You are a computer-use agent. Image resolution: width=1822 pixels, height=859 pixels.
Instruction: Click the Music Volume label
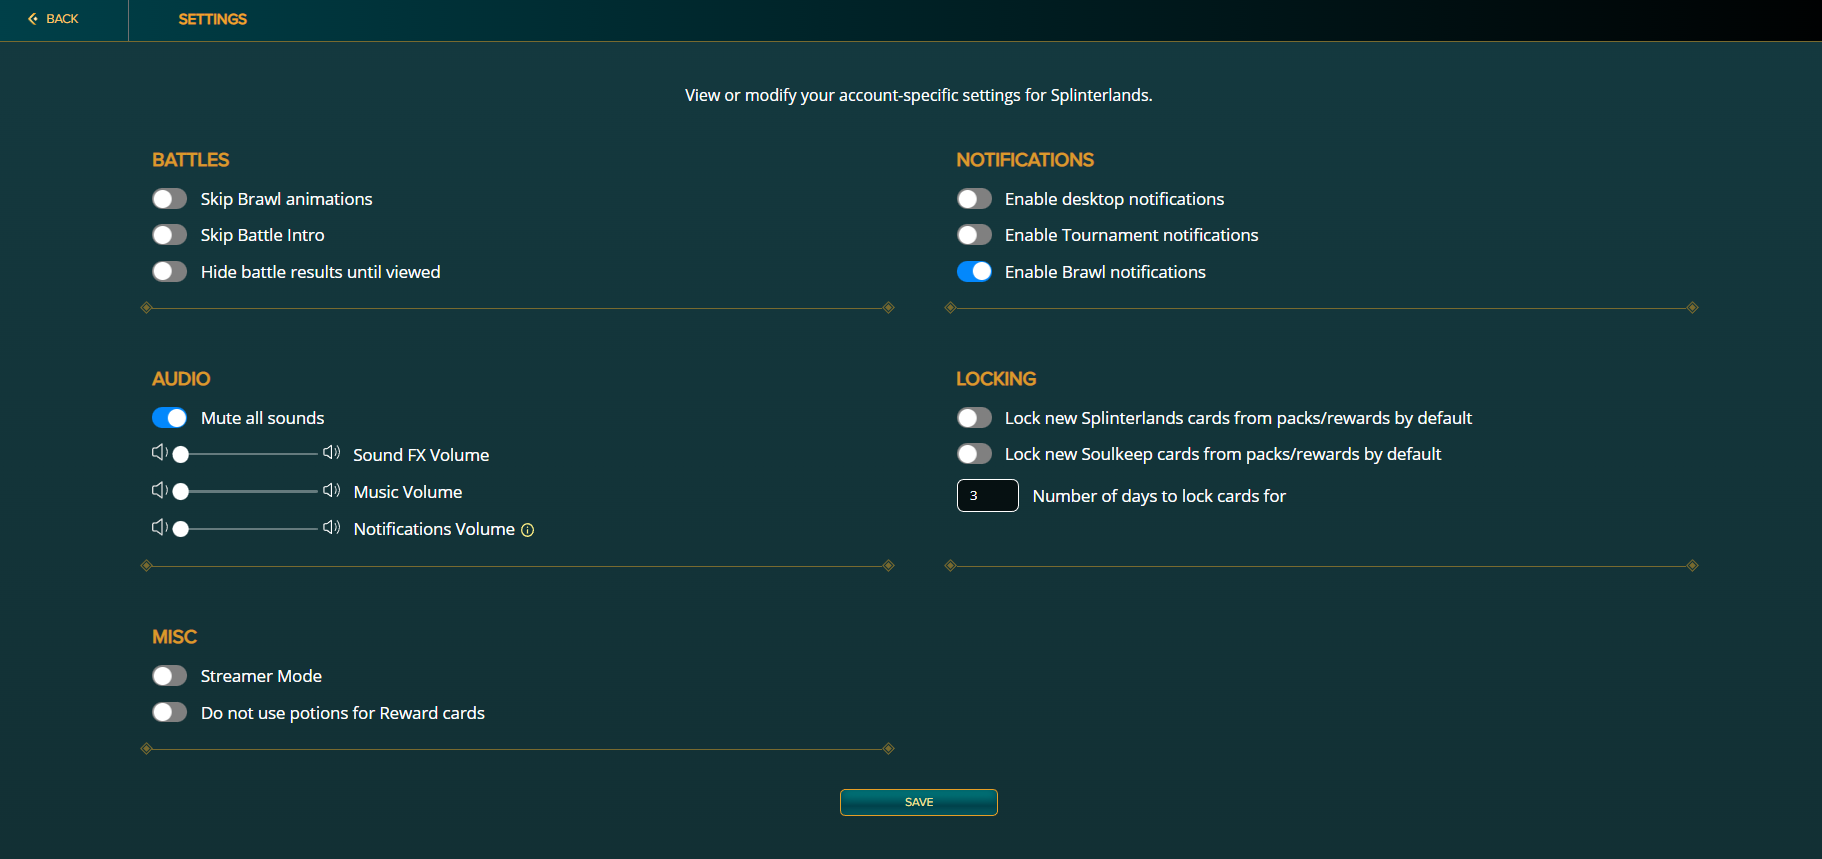coord(408,492)
